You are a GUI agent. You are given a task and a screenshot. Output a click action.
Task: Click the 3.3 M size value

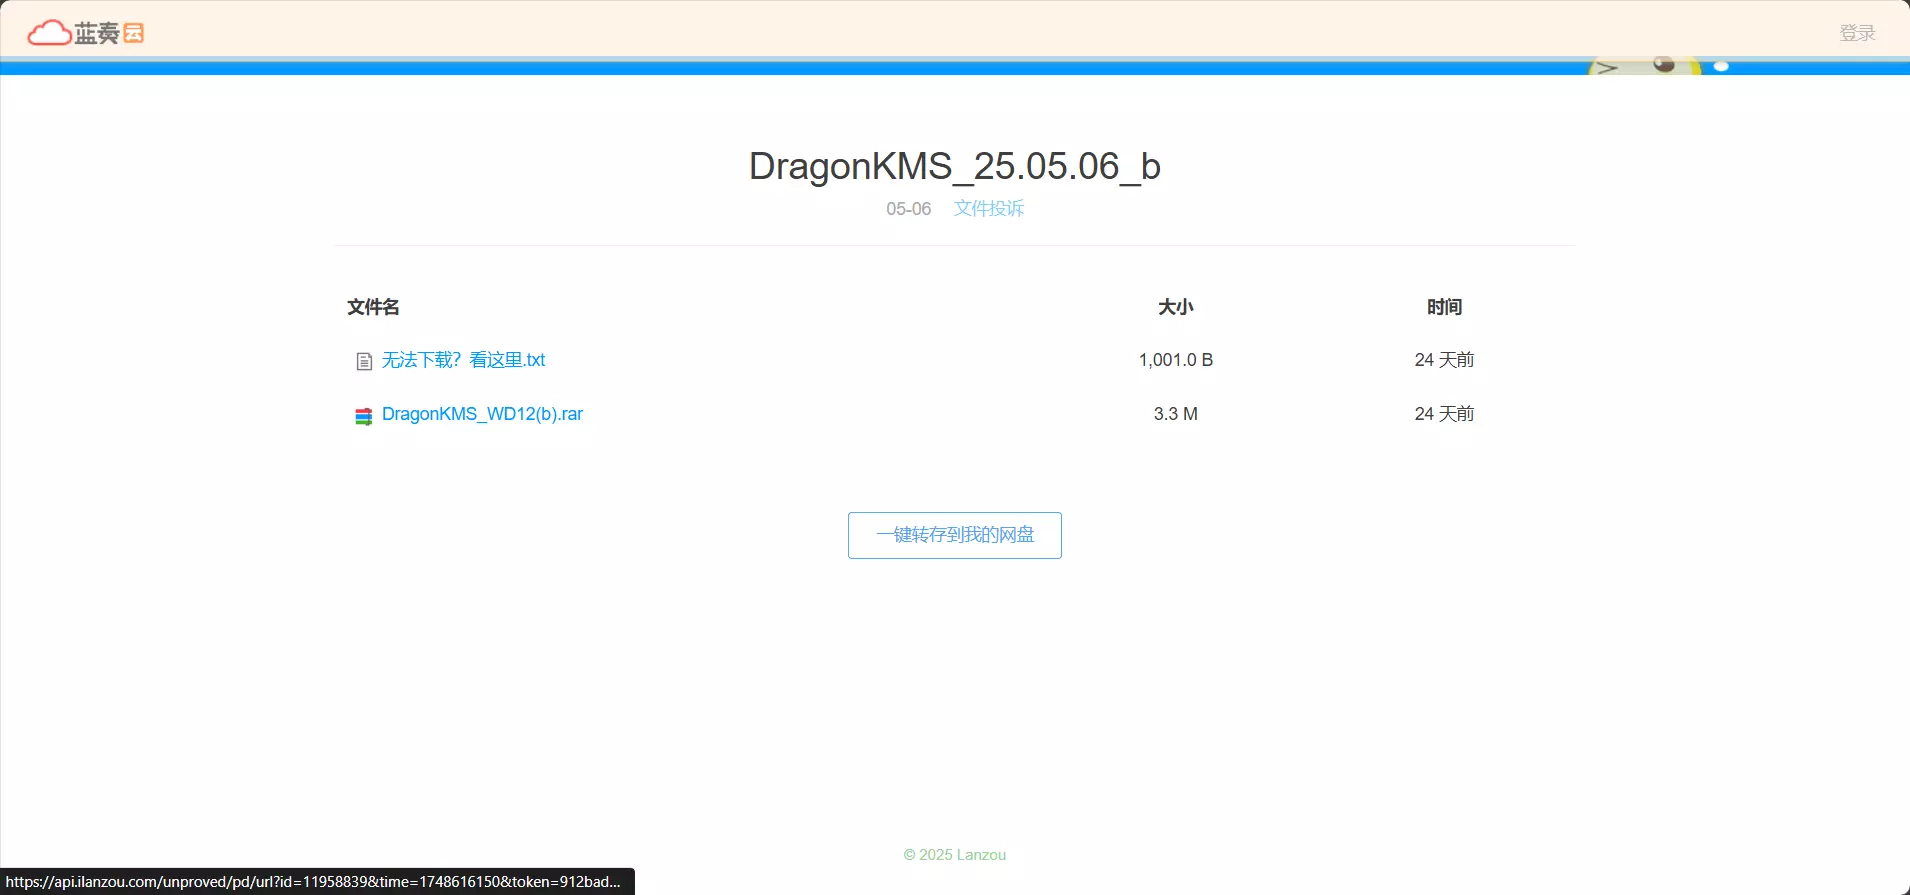tap(1176, 414)
